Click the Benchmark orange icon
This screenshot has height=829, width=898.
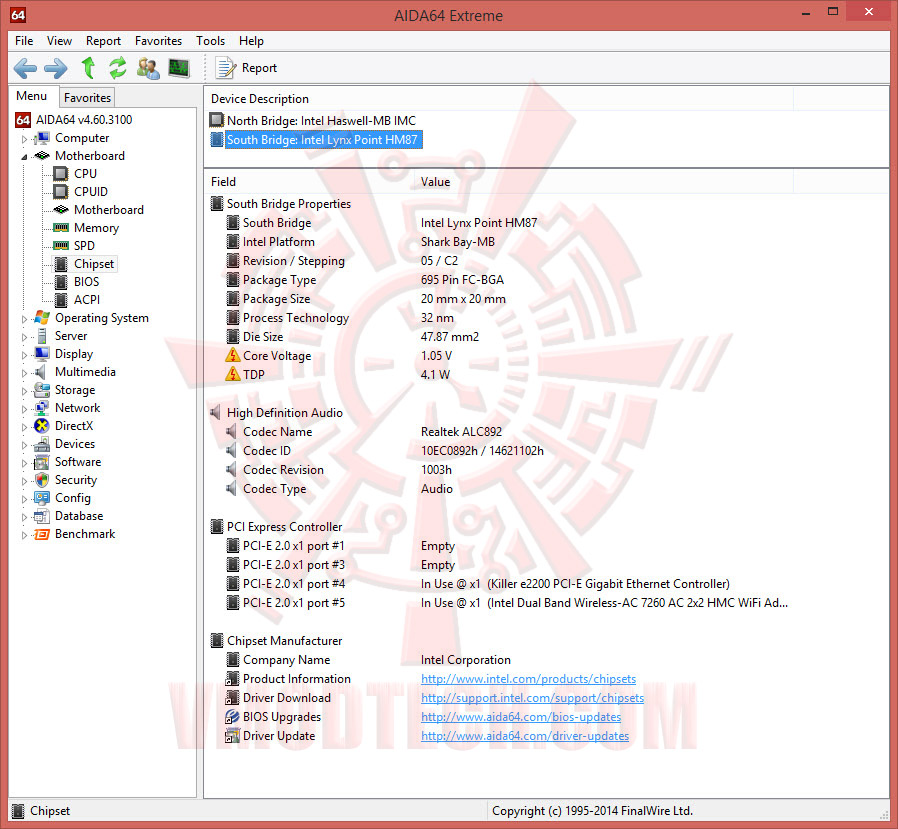click(x=42, y=534)
